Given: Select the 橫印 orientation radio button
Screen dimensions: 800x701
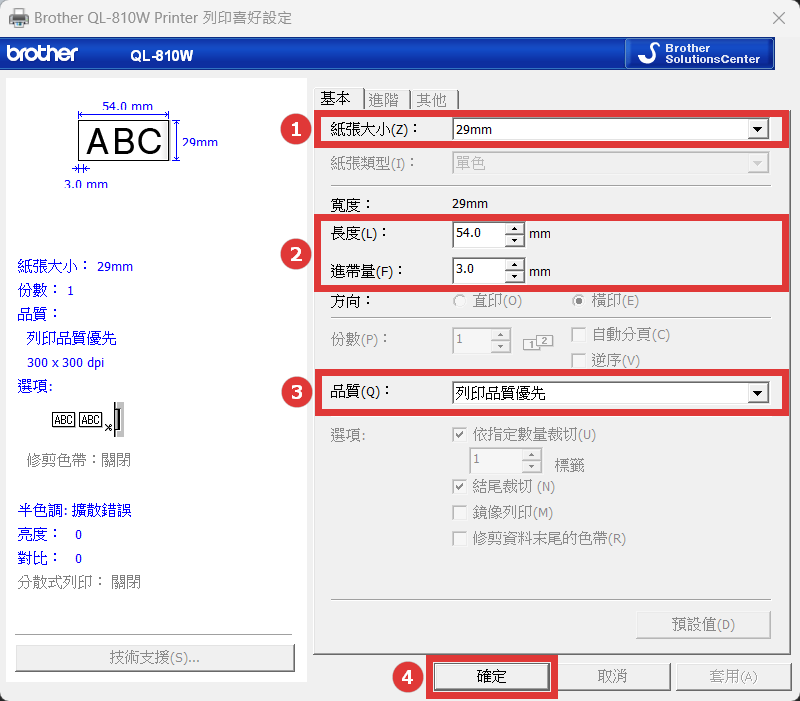Looking at the screenshot, I should tap(578, 301).
